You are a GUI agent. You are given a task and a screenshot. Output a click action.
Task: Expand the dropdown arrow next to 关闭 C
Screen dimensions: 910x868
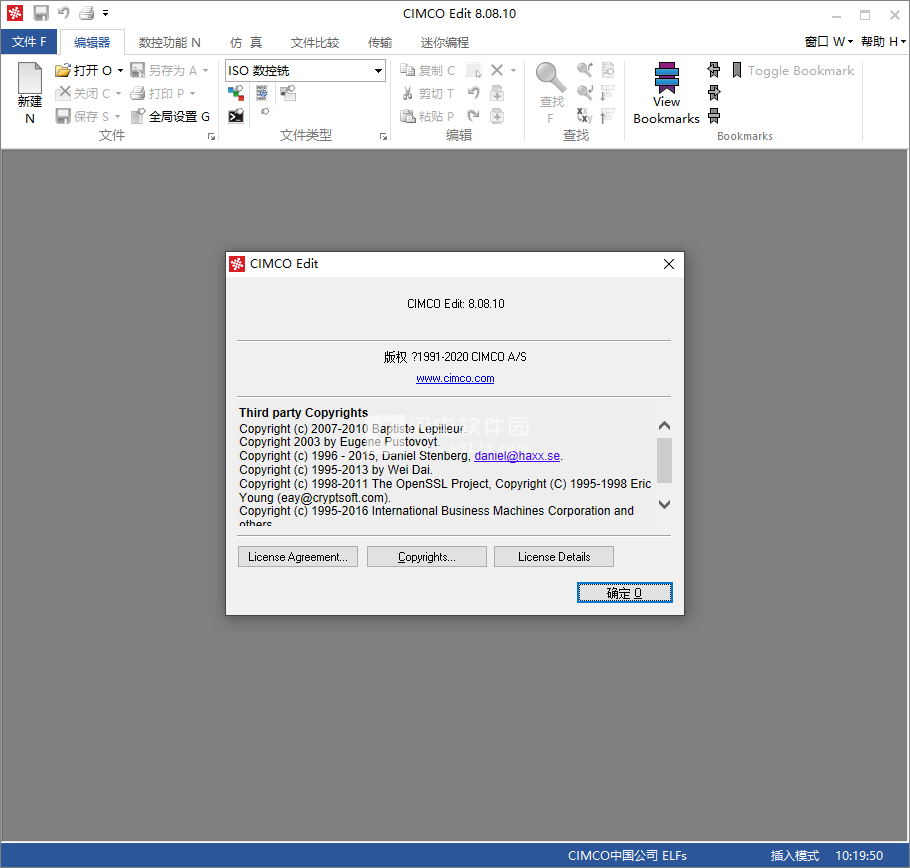coord(118,93)
